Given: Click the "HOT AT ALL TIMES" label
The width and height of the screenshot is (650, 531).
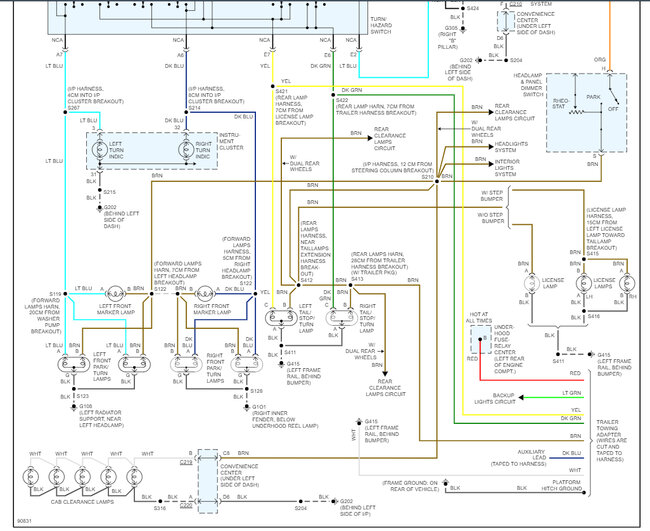Looking at the screenshot, I should (479, 318).
